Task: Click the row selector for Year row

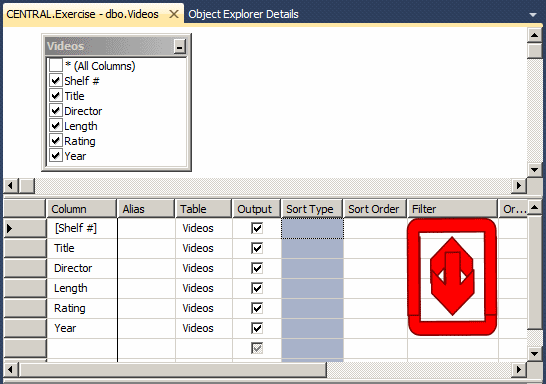Action: 25,328
